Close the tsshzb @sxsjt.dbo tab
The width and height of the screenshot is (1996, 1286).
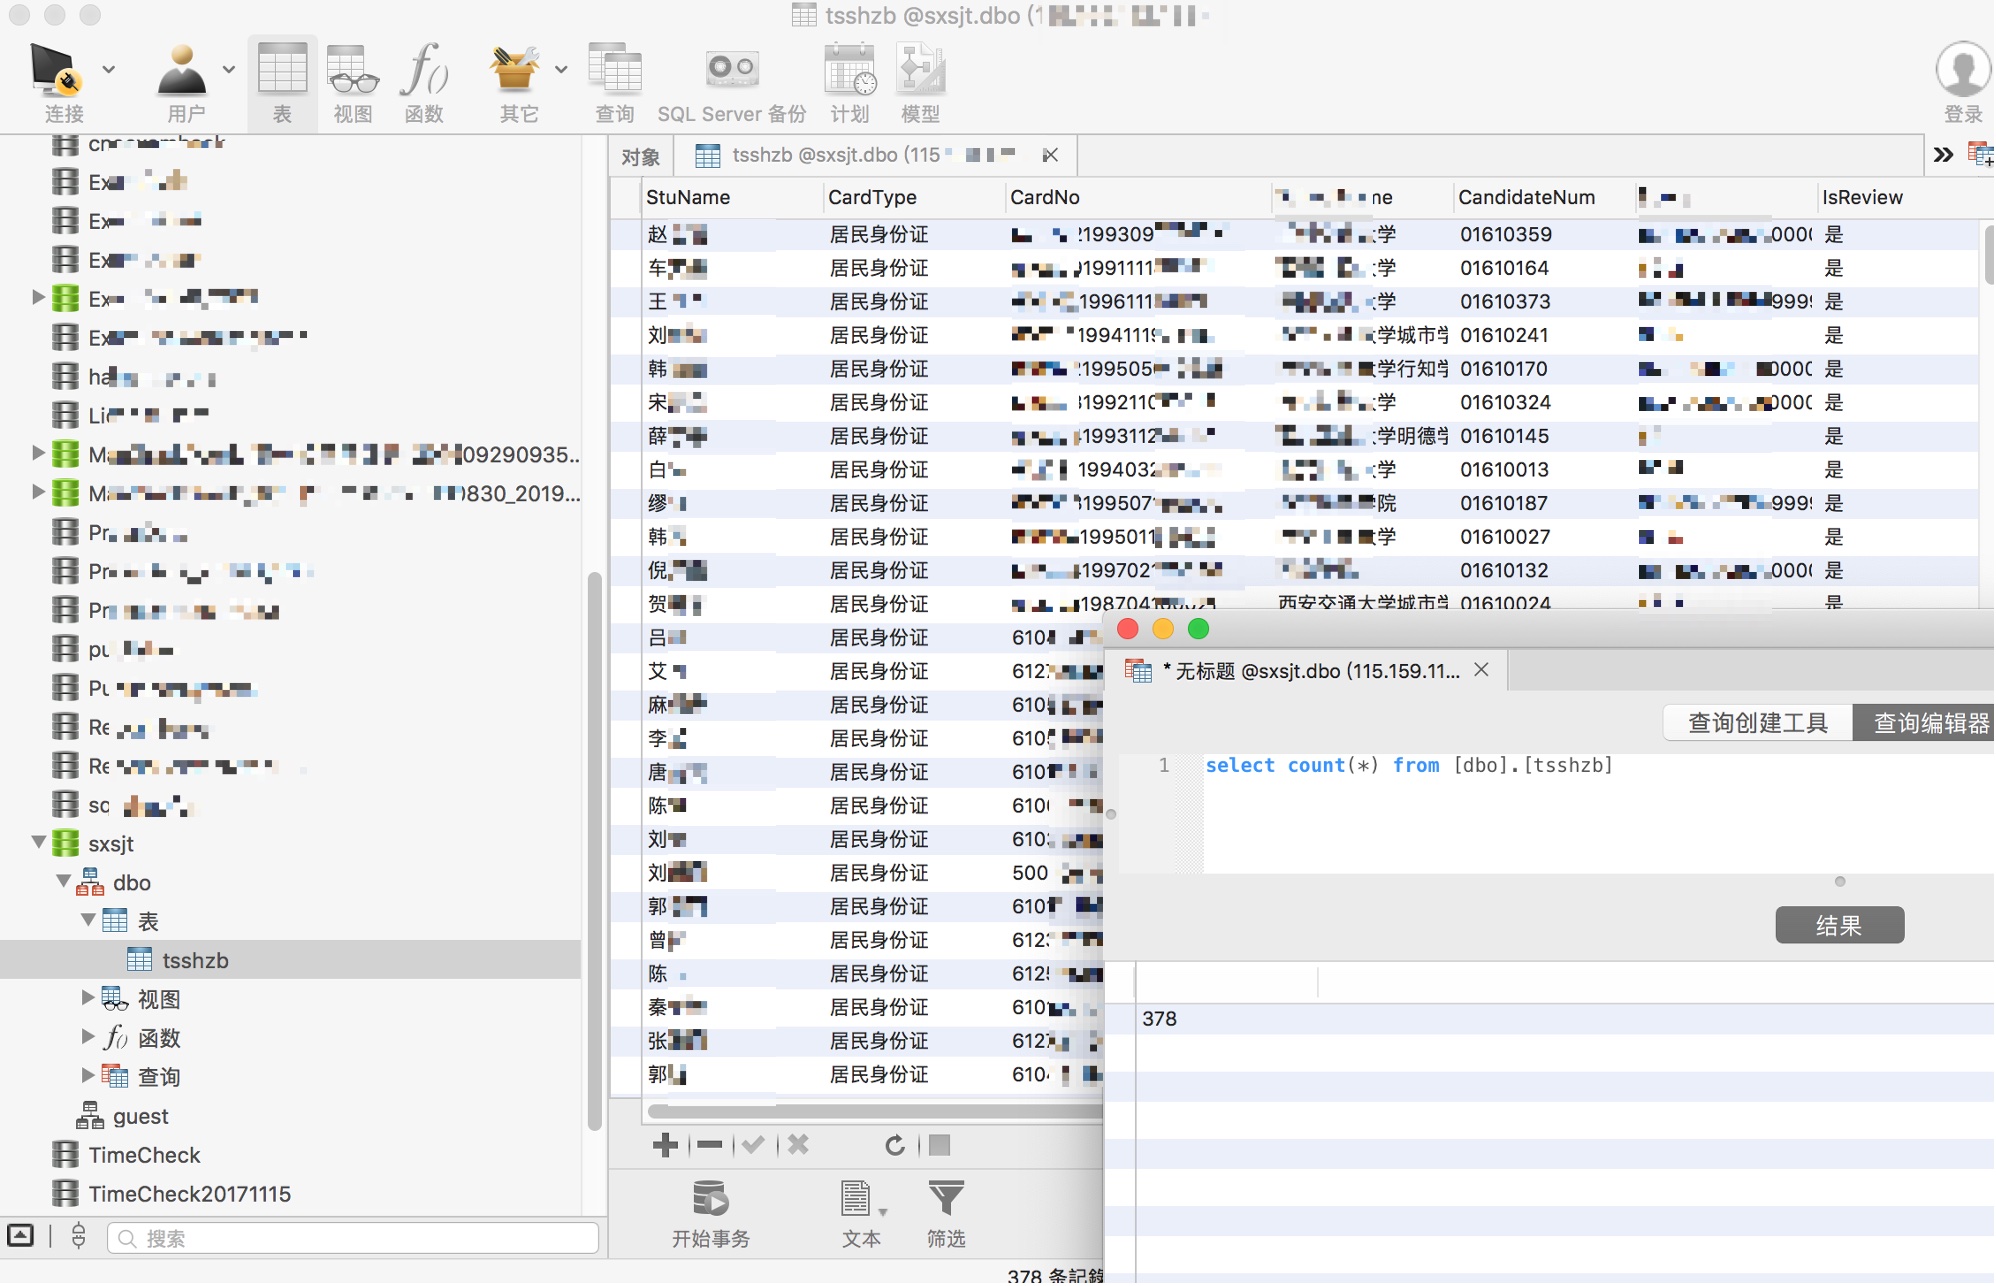pyautogui.click(x=1049, y=155)
